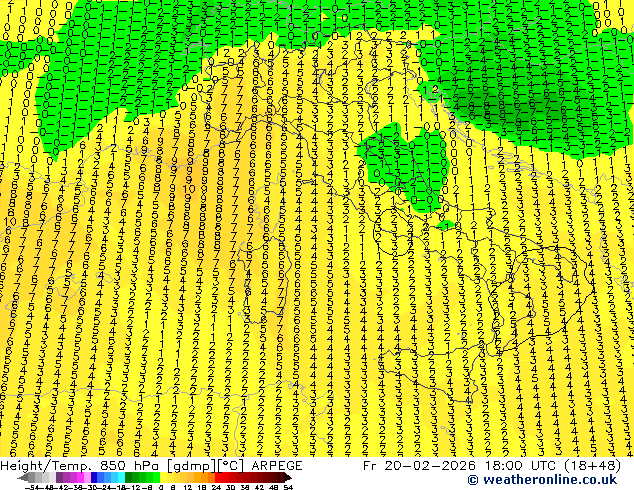Click the 'Fr 20-02-2026' forecast date text
Screen dimensions: 634x490
tap(419, 466)
